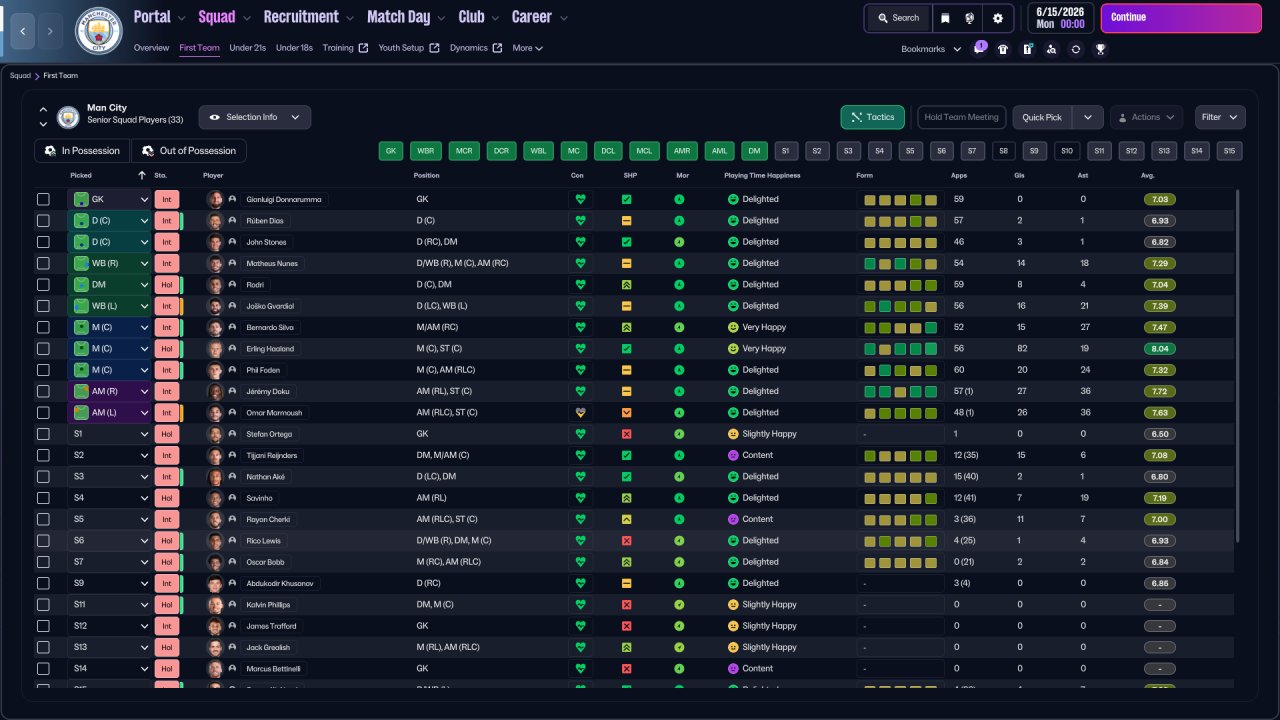Click the sort arrow beside Picked column
Viewport: 1280px width, 720px height.
point(142,176)
